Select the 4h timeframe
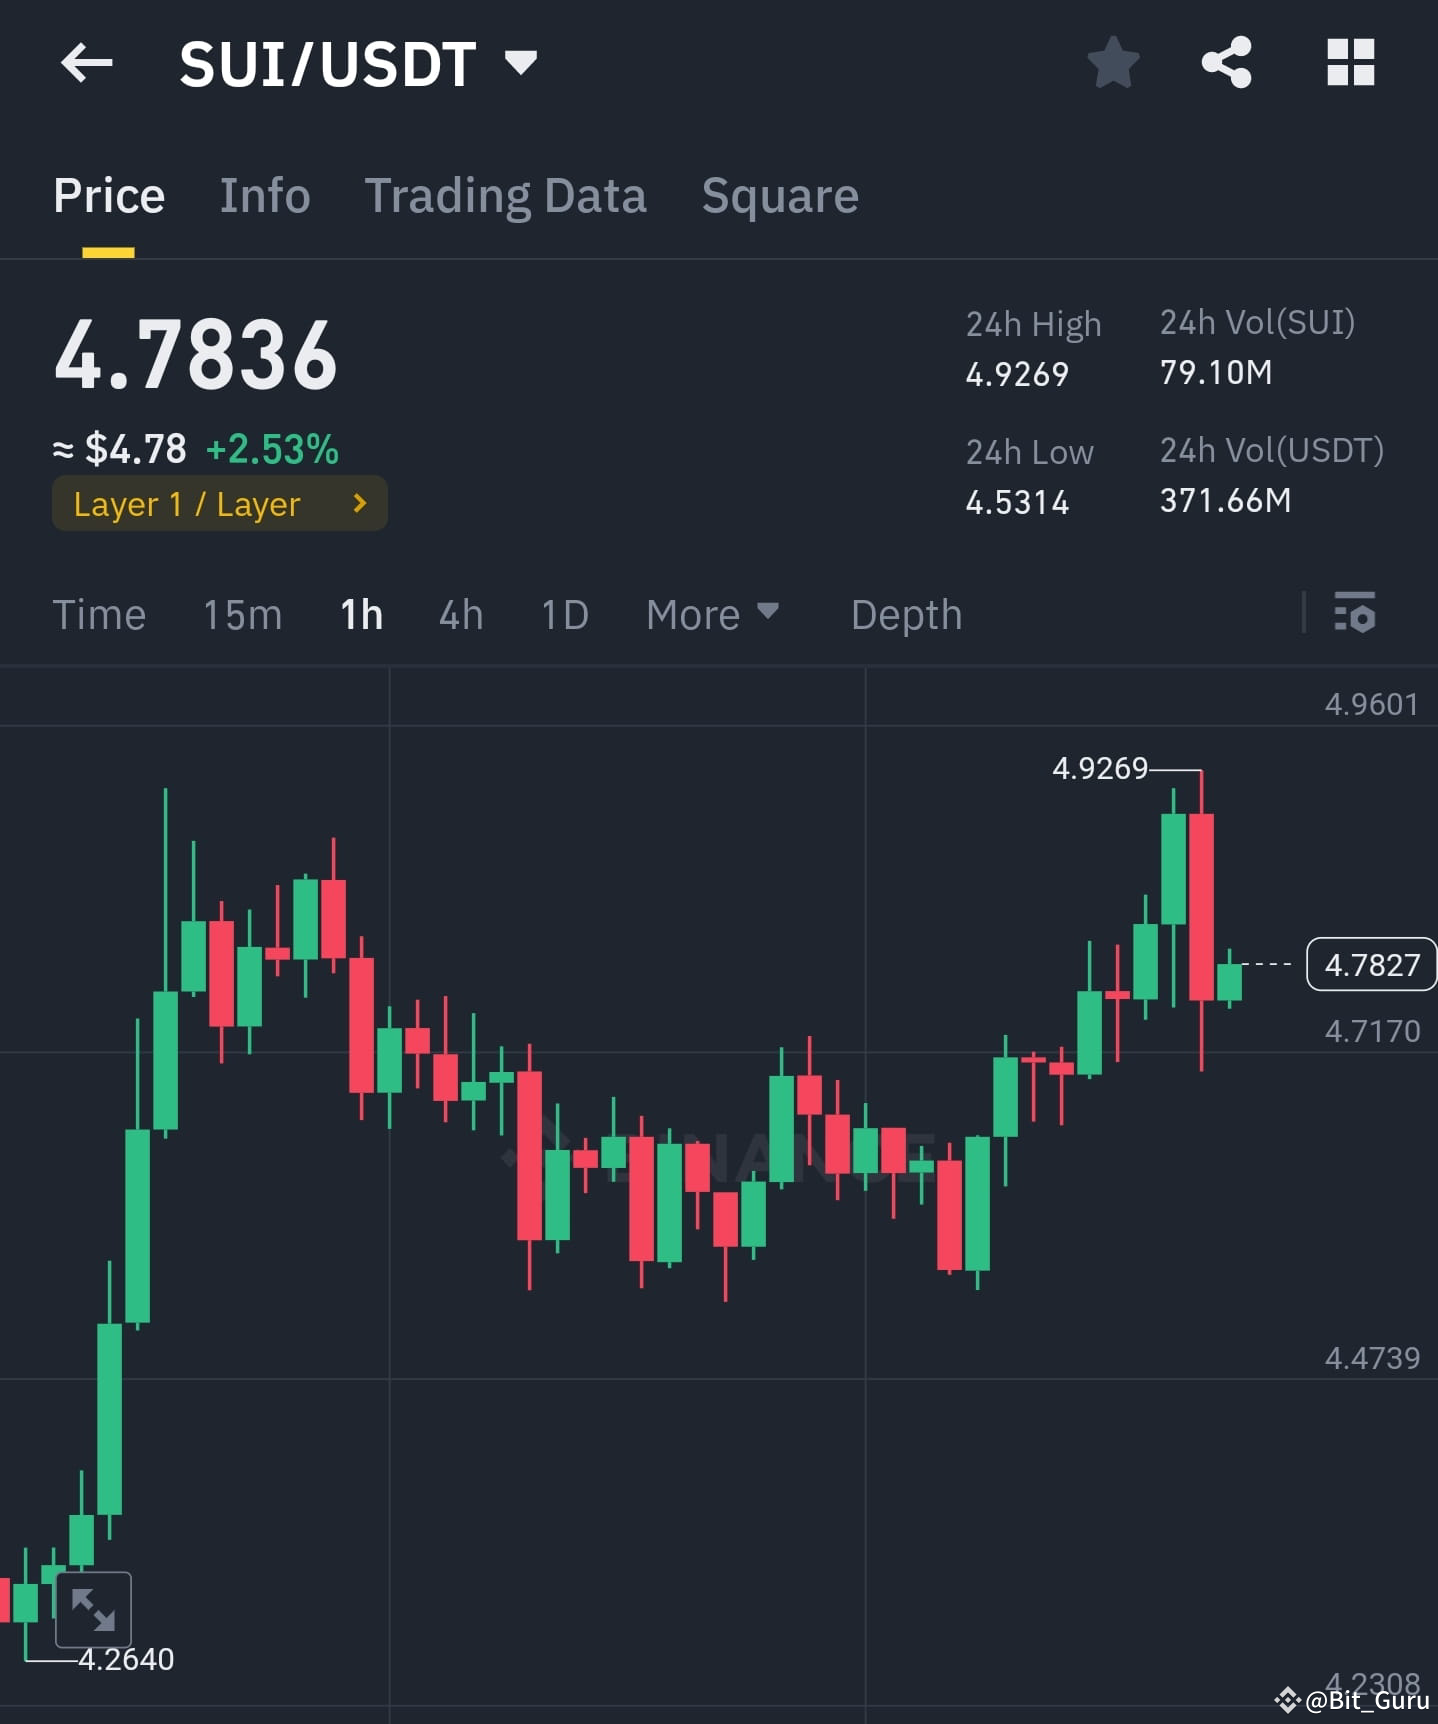This screenshot has width=1438, height=1724. [460, 615]
